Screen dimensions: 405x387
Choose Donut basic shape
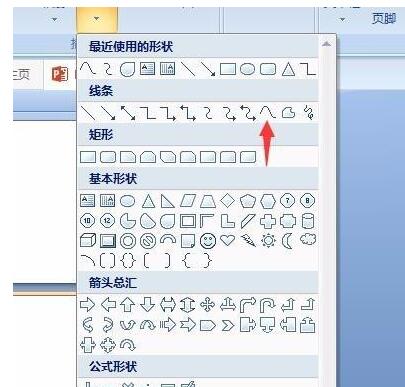click(x=128, y=241)
